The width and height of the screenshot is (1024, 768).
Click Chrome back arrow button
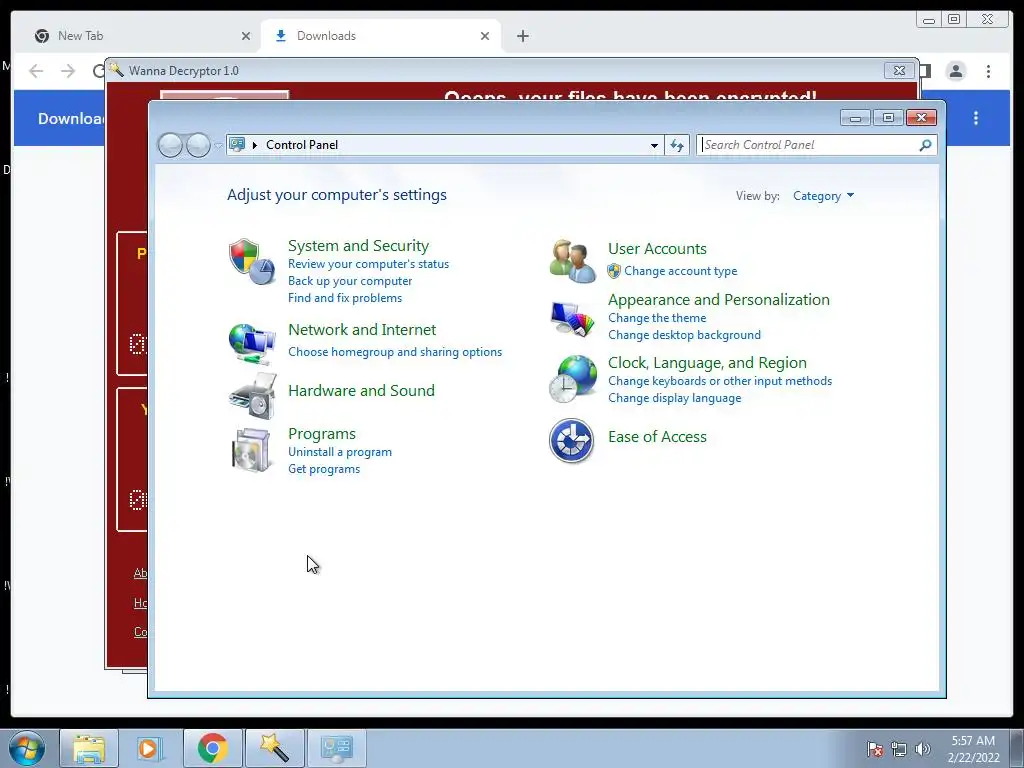pos(36,71)
